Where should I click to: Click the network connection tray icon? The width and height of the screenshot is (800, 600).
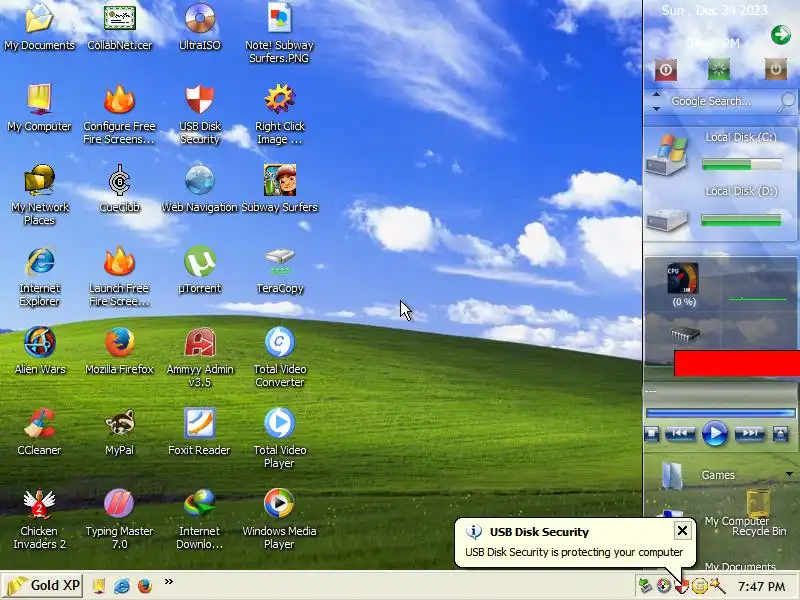[x=645, y=586]
